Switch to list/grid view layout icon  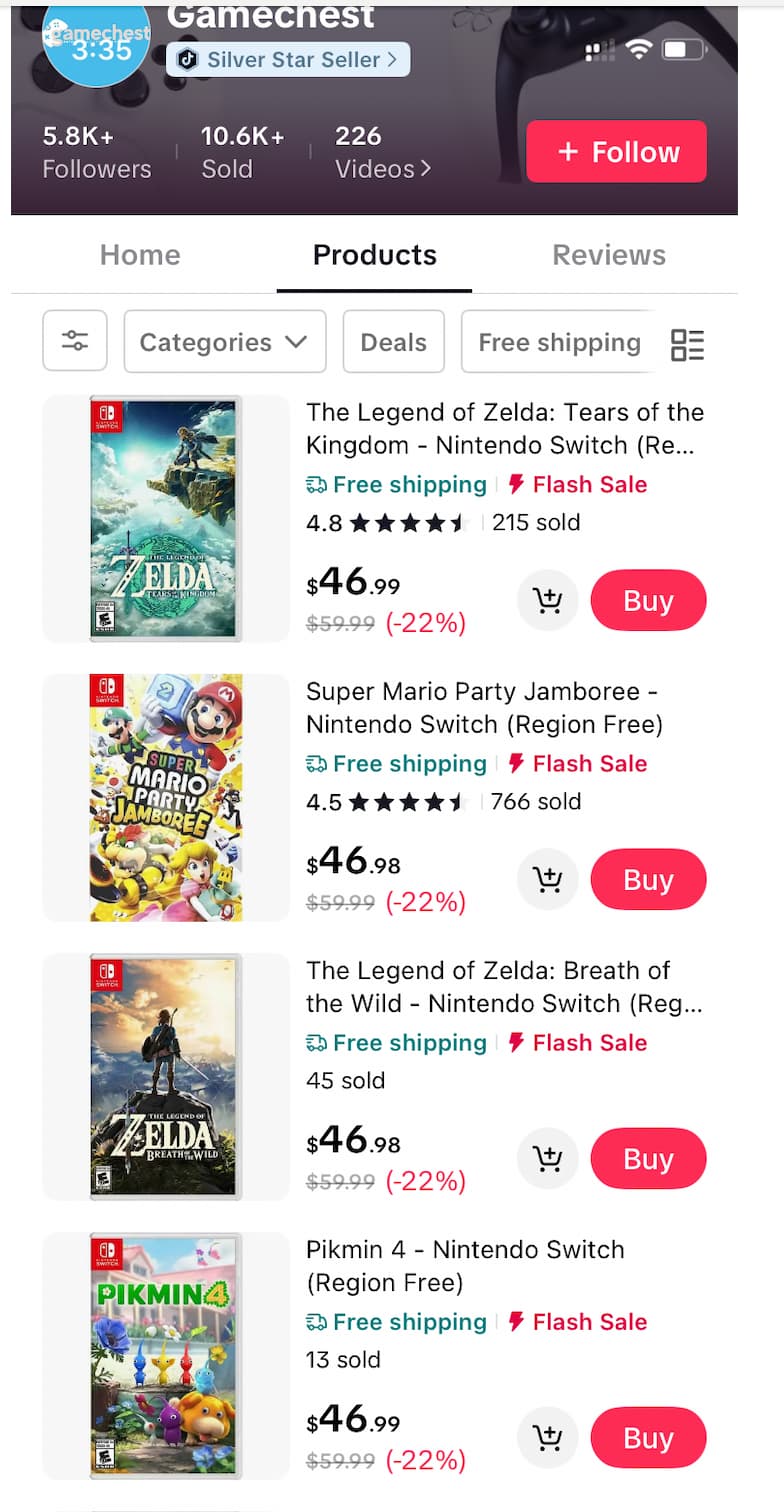687,344
